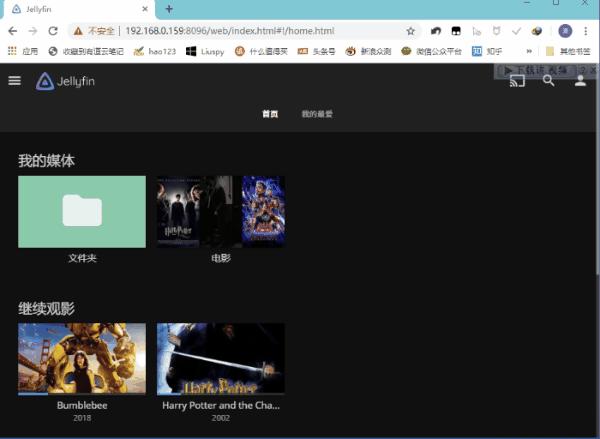Open the cast to device icon
Viewport: 600px width, 439px height.
(517, 81)
